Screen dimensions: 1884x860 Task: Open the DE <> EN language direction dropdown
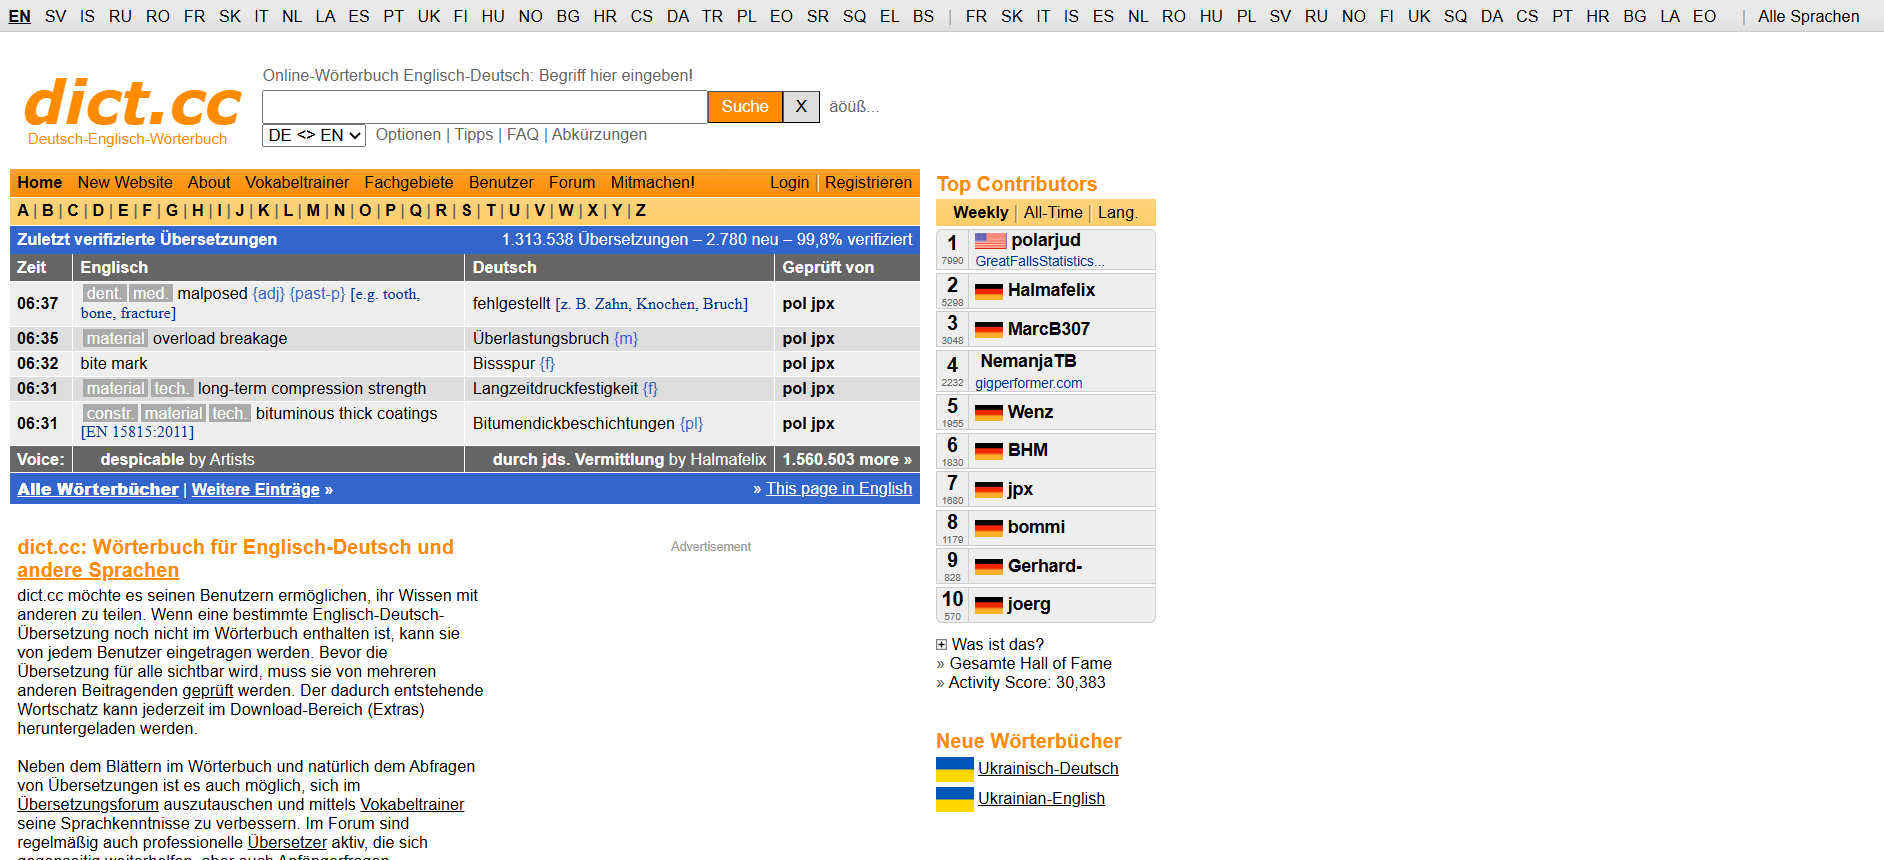314,136
